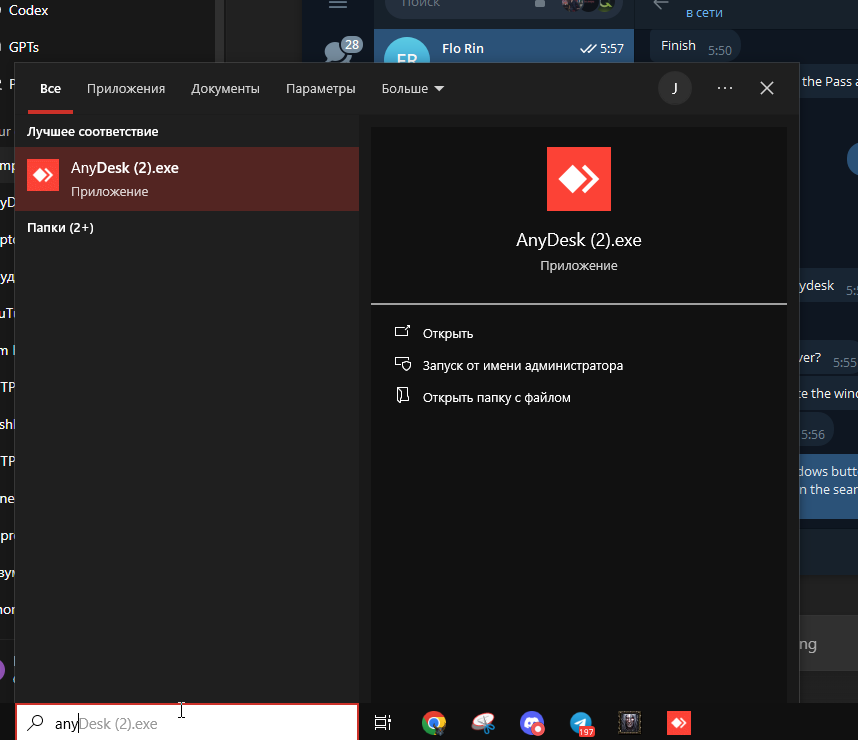Open the Snipping tool taskbar icon
The height and width of the screenshot is (740, 858).
483,722
